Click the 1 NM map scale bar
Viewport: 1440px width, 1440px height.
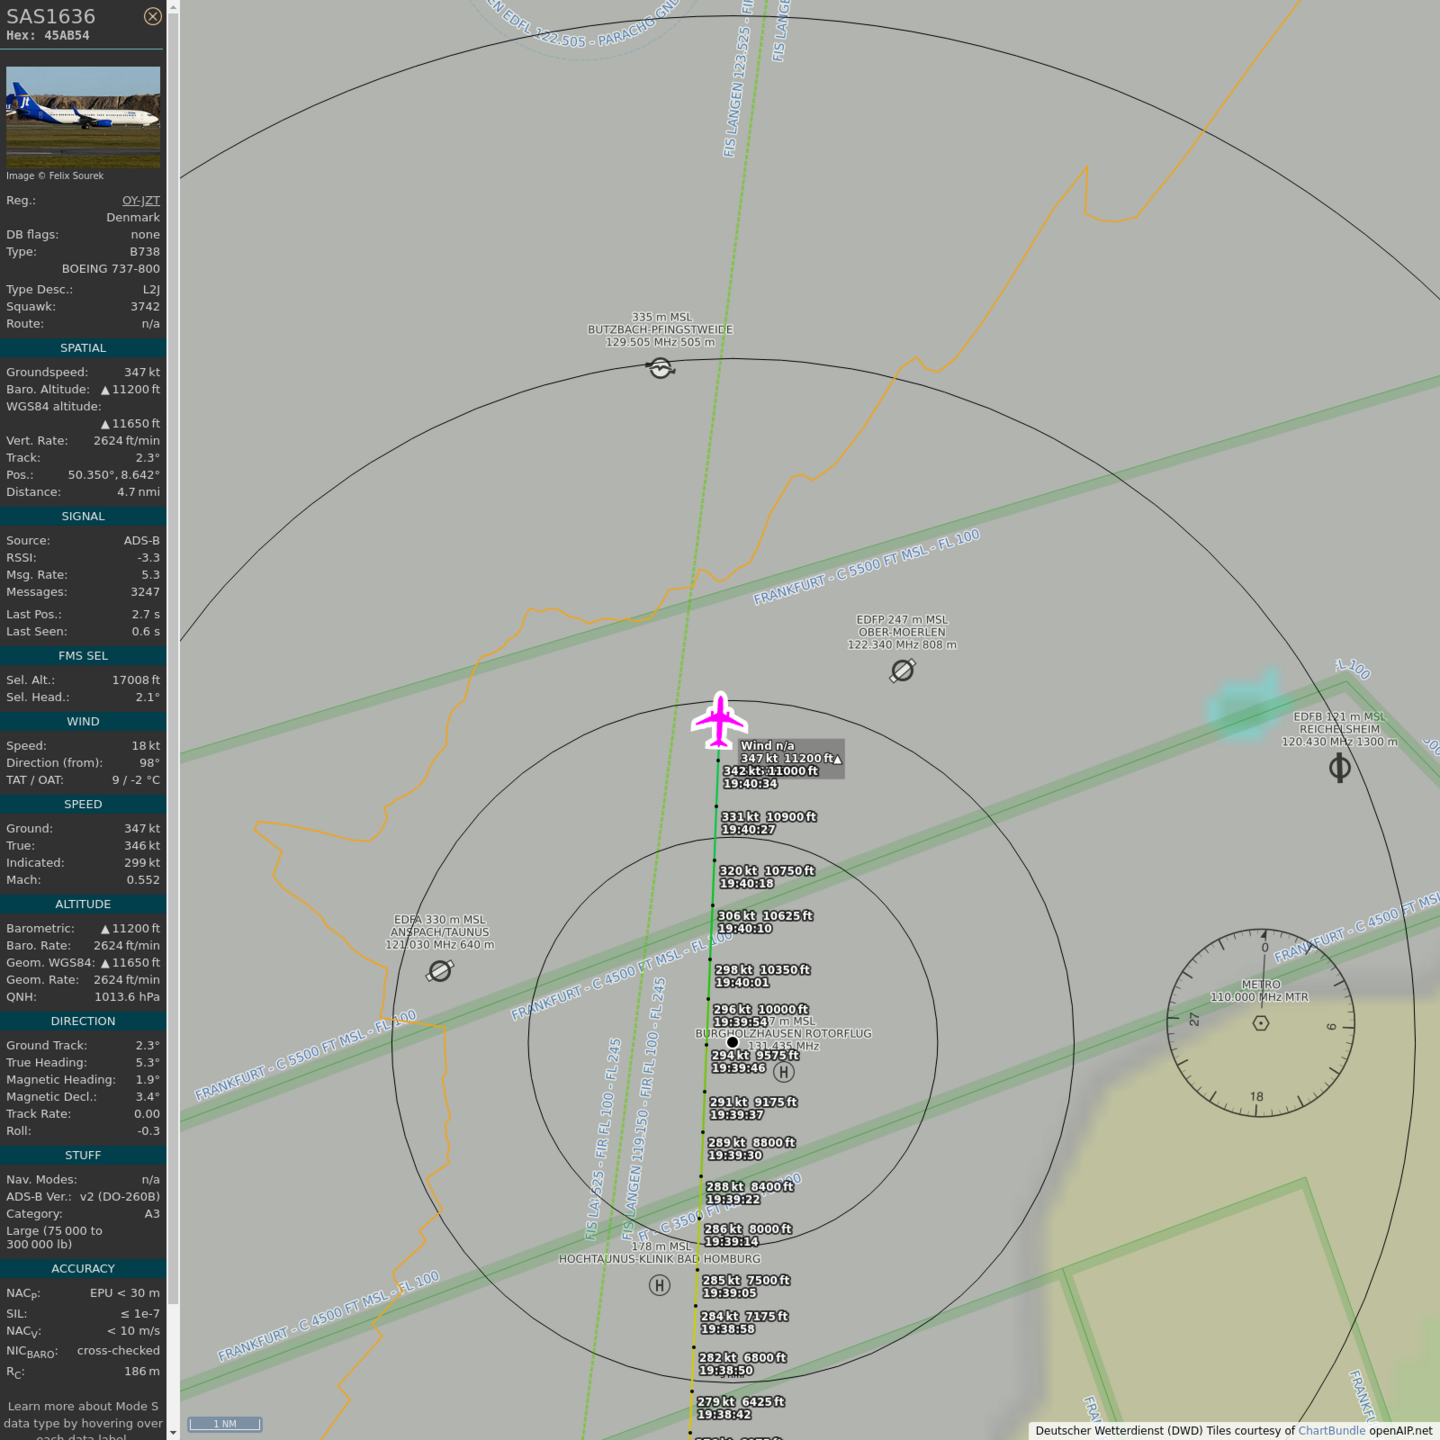click(x=225, y=1424)
